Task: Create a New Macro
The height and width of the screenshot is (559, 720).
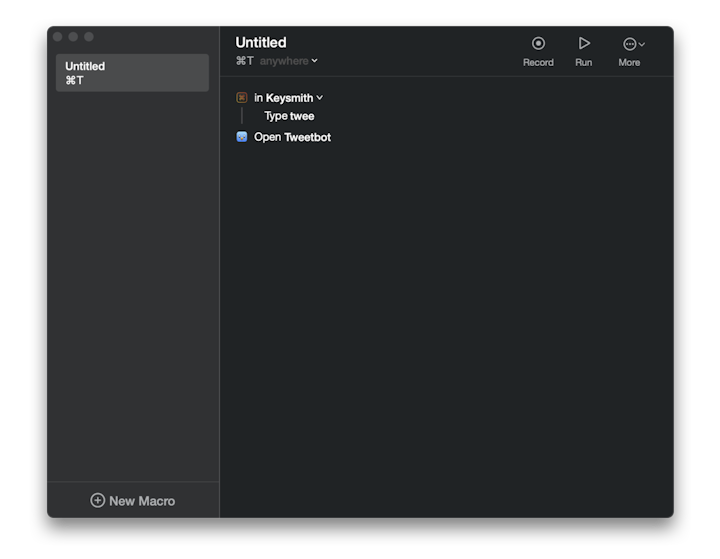Action: pos(133,501)
